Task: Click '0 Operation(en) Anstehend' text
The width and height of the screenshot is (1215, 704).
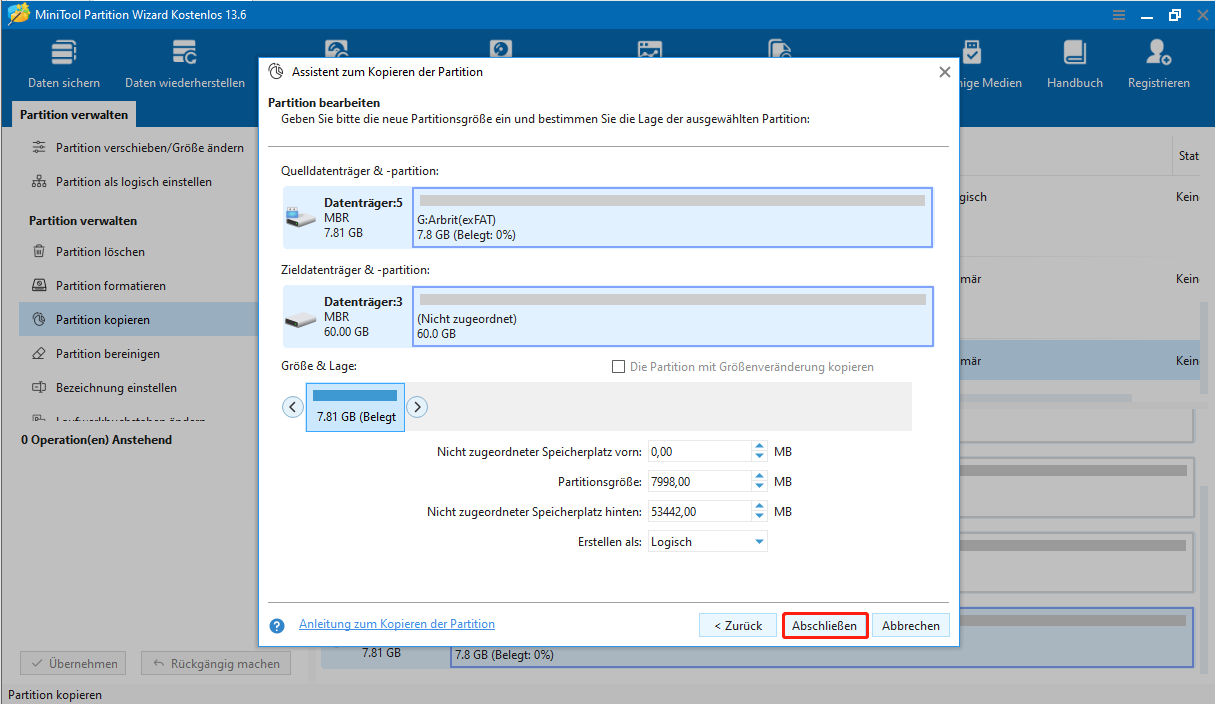Action: [x=97, y=440]
